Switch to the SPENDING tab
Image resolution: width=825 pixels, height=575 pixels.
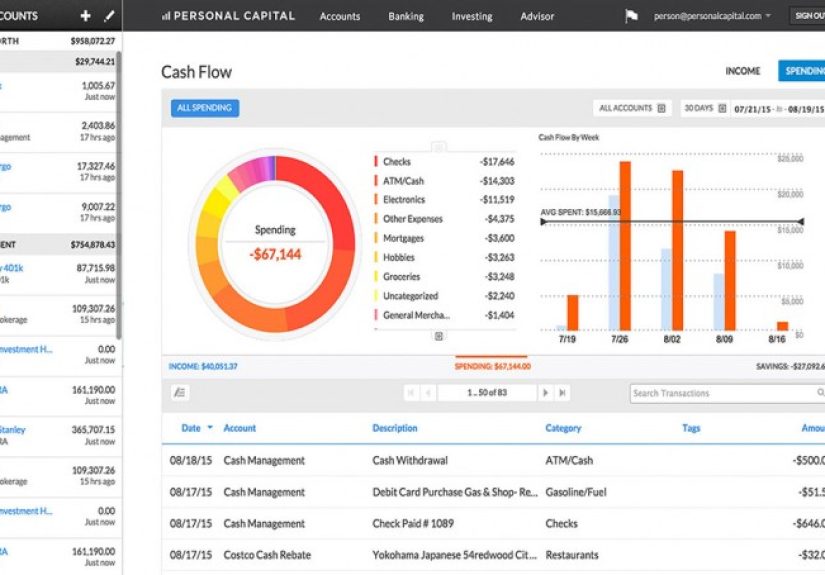[801, 71]
